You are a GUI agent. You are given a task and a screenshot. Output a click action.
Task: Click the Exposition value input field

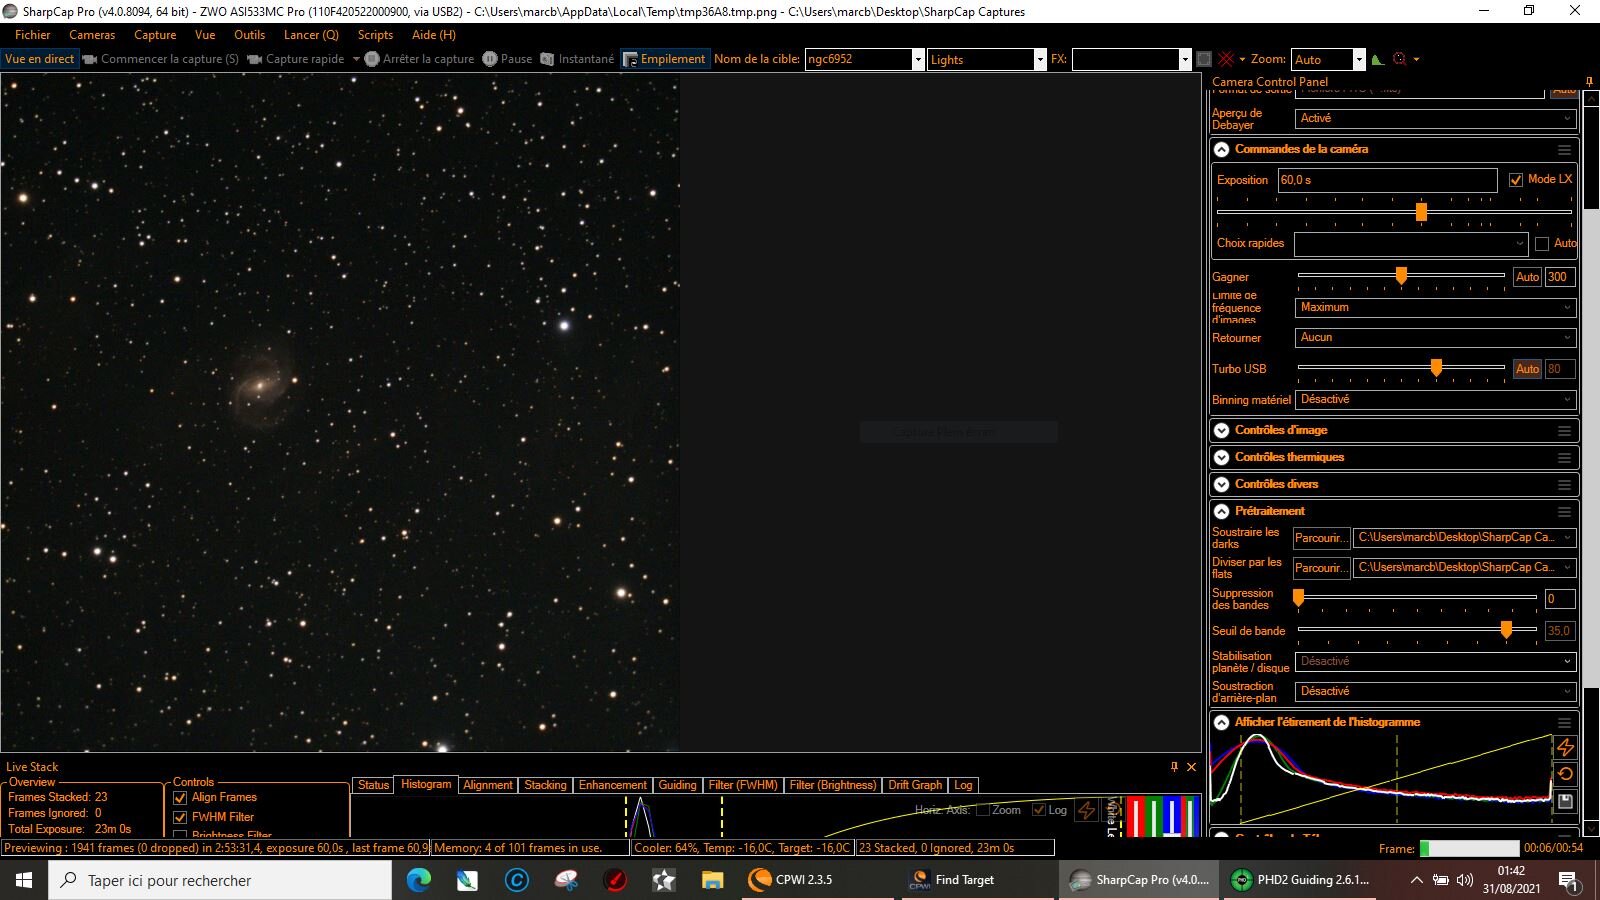tap(1387, 180)
